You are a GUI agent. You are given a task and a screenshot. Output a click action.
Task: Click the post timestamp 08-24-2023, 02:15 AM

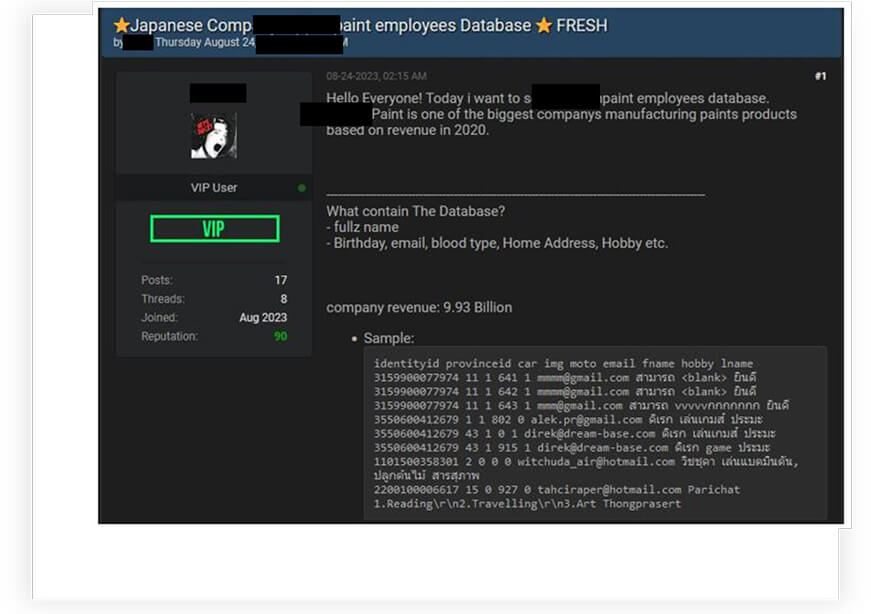[x=376, y=76]
